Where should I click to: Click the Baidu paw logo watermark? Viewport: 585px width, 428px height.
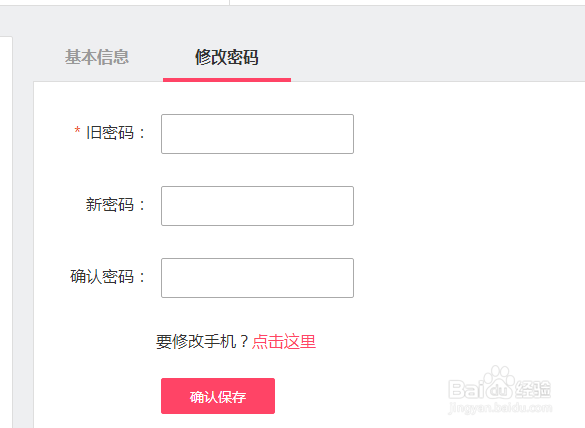coord(498,383)
